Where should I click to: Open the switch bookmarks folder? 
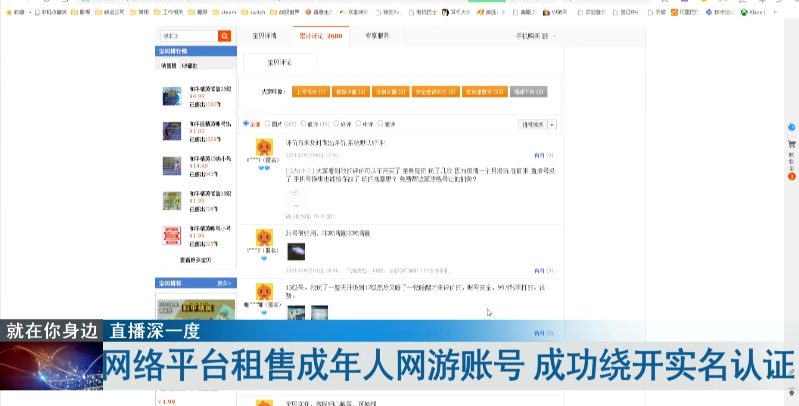pos(253,12)
